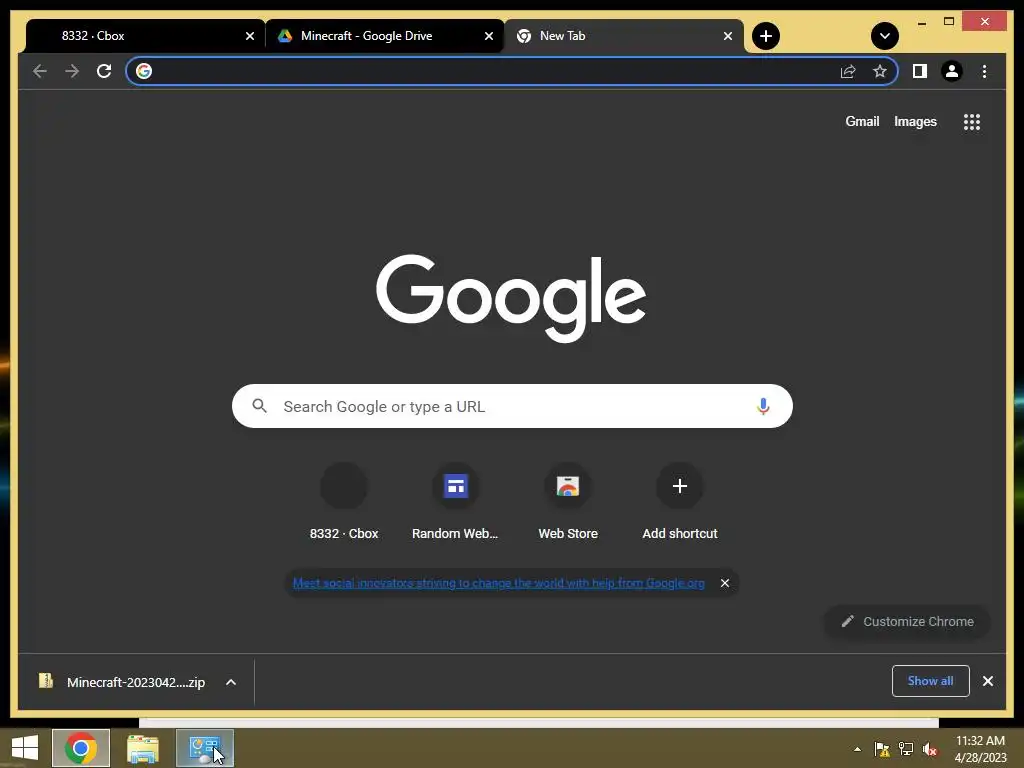This screenshot has height=768, width=1024.
Task: Switch to the 8332 · Cbox tab
Action: pos(144,36)
